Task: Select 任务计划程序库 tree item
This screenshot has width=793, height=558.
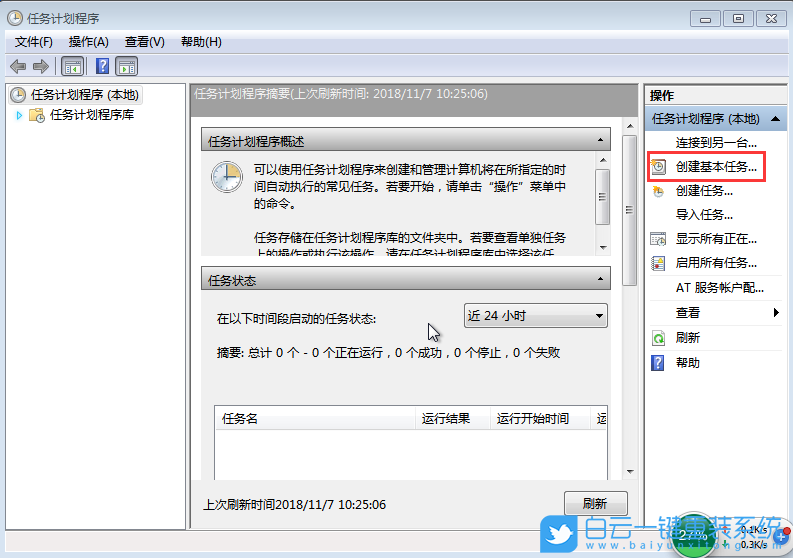Action: click(x=92, y=115)
